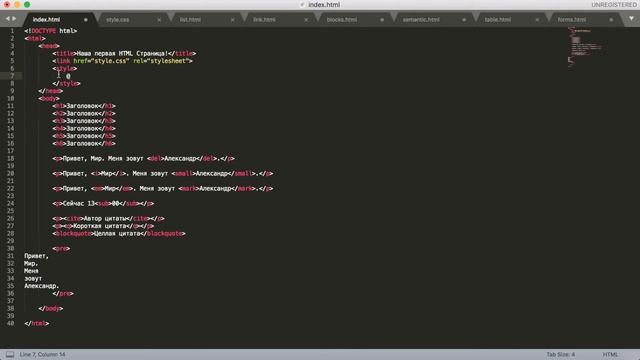Click the link href="style.css" line

tap(122, 61)
